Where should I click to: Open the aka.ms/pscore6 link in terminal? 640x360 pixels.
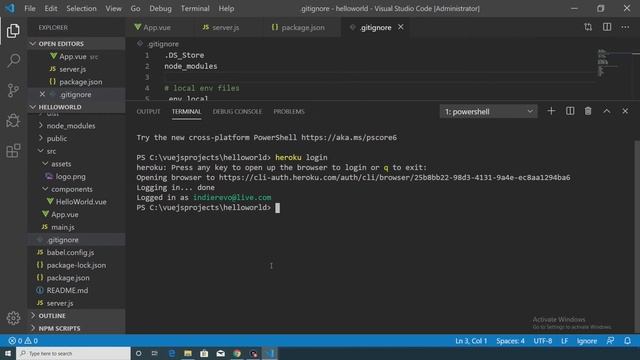pos(349,138)
